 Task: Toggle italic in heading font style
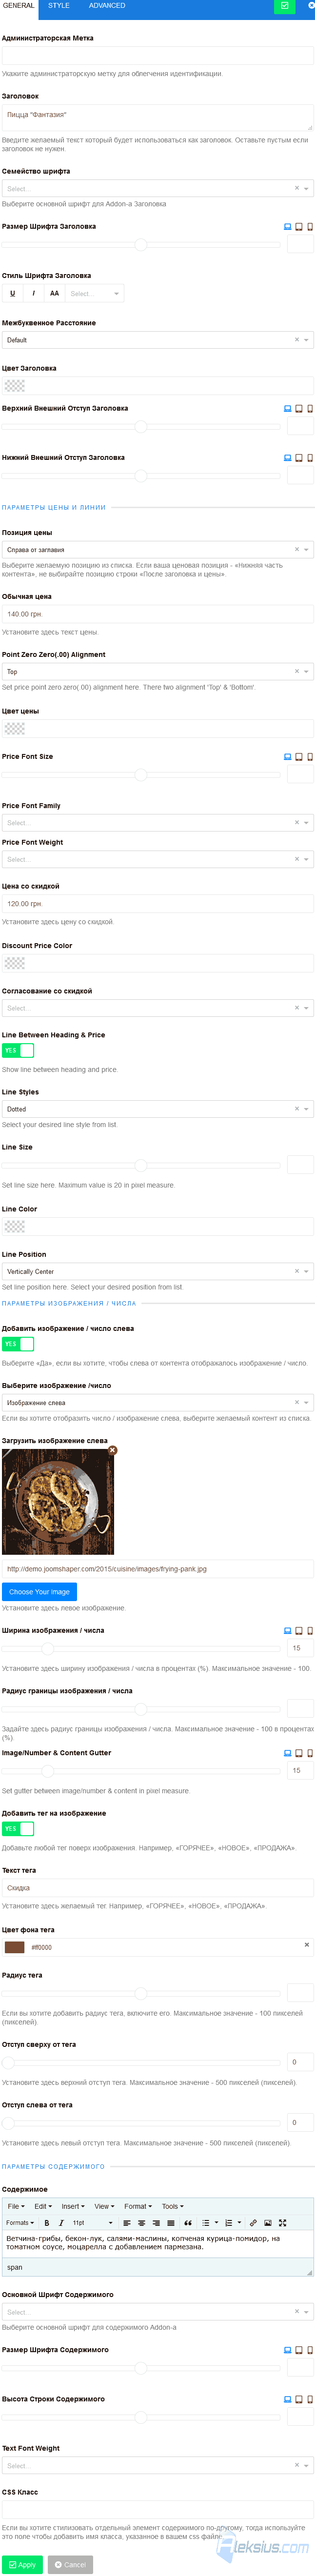33,294
